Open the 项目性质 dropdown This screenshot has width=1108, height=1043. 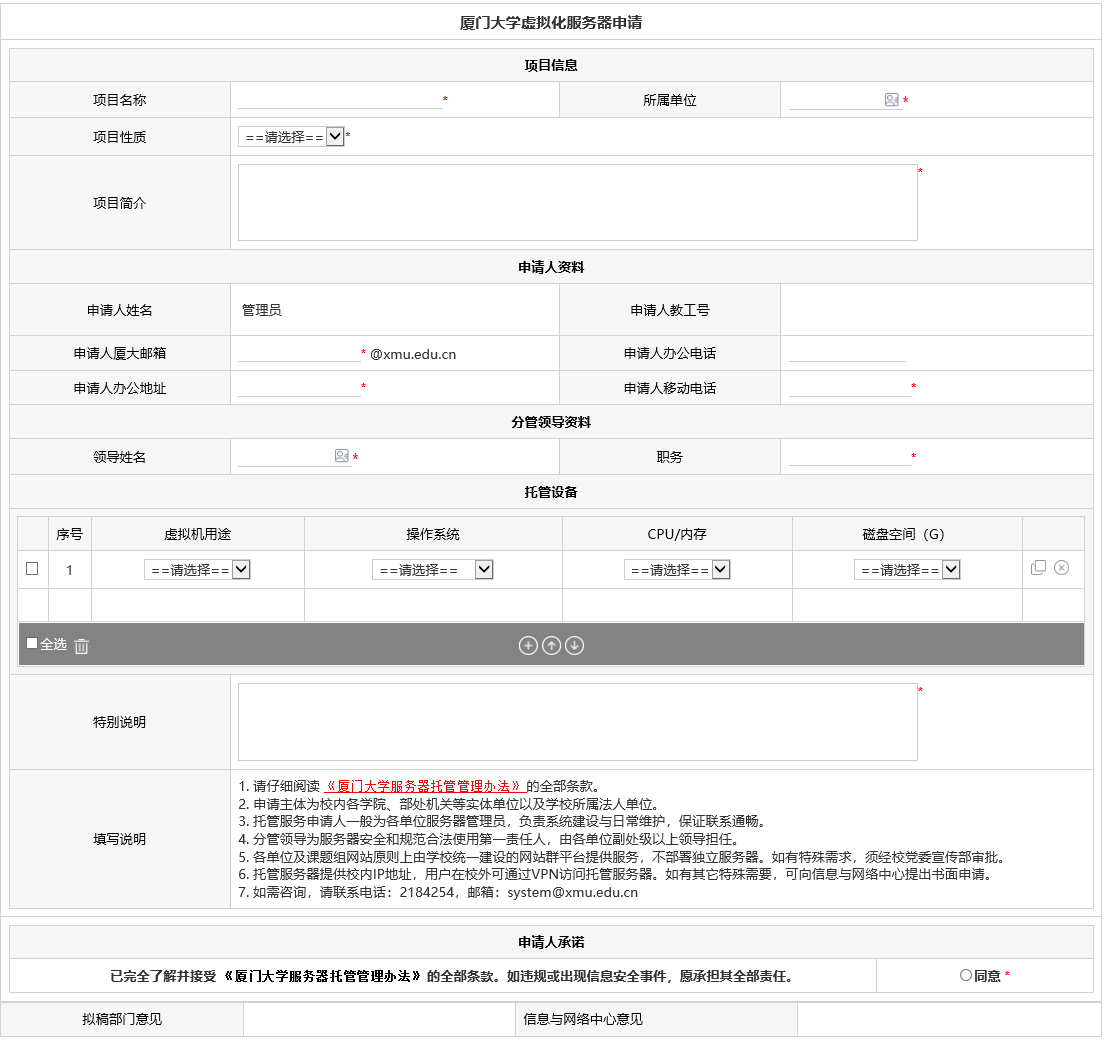coord(291,137)
